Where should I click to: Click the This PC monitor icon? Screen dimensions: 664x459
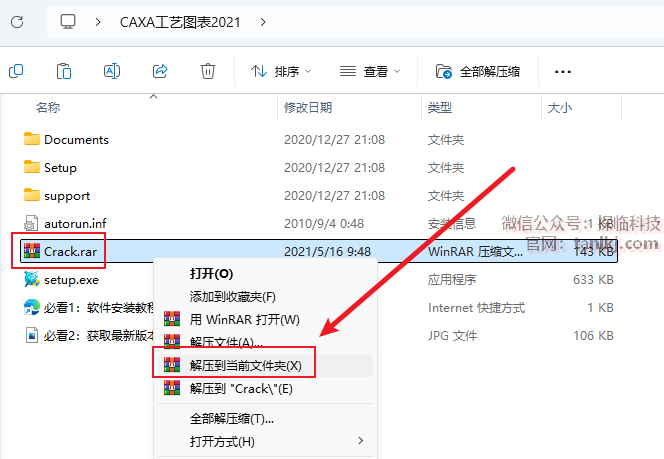click(68, 21)
